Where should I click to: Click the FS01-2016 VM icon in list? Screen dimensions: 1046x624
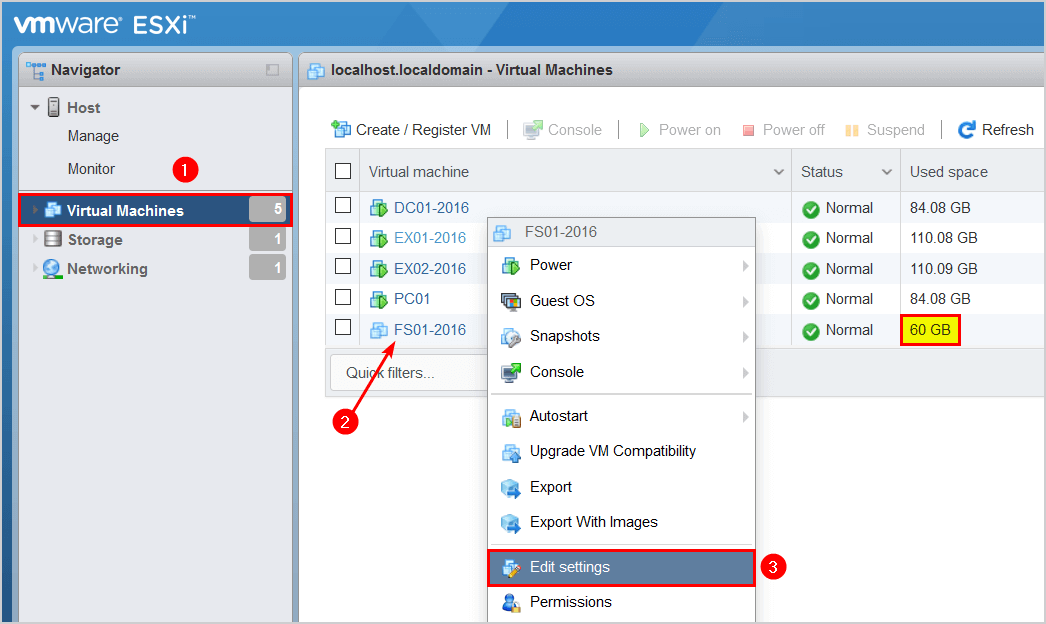(x=379, y=330)
